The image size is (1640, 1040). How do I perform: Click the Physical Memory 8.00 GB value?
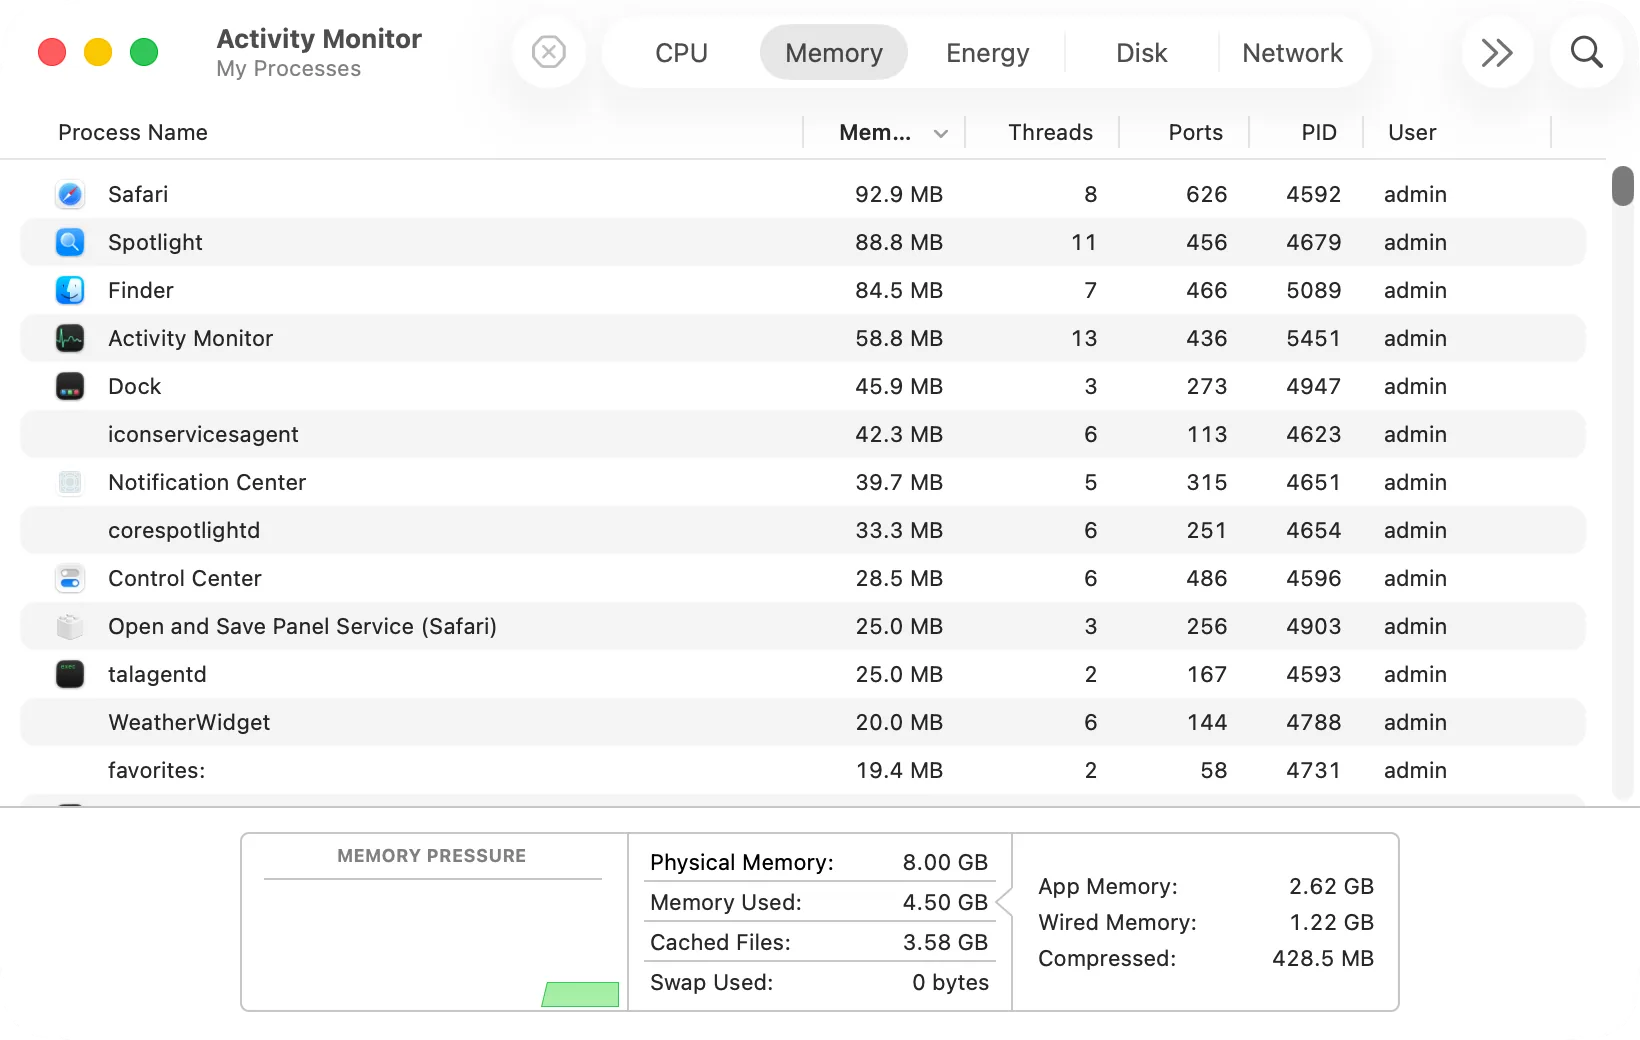coord(945,862)
